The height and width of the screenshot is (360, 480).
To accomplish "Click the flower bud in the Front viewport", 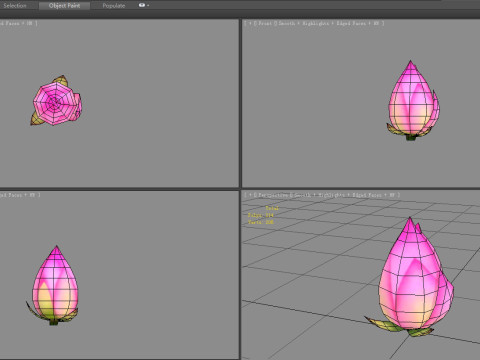I will 413,101.
